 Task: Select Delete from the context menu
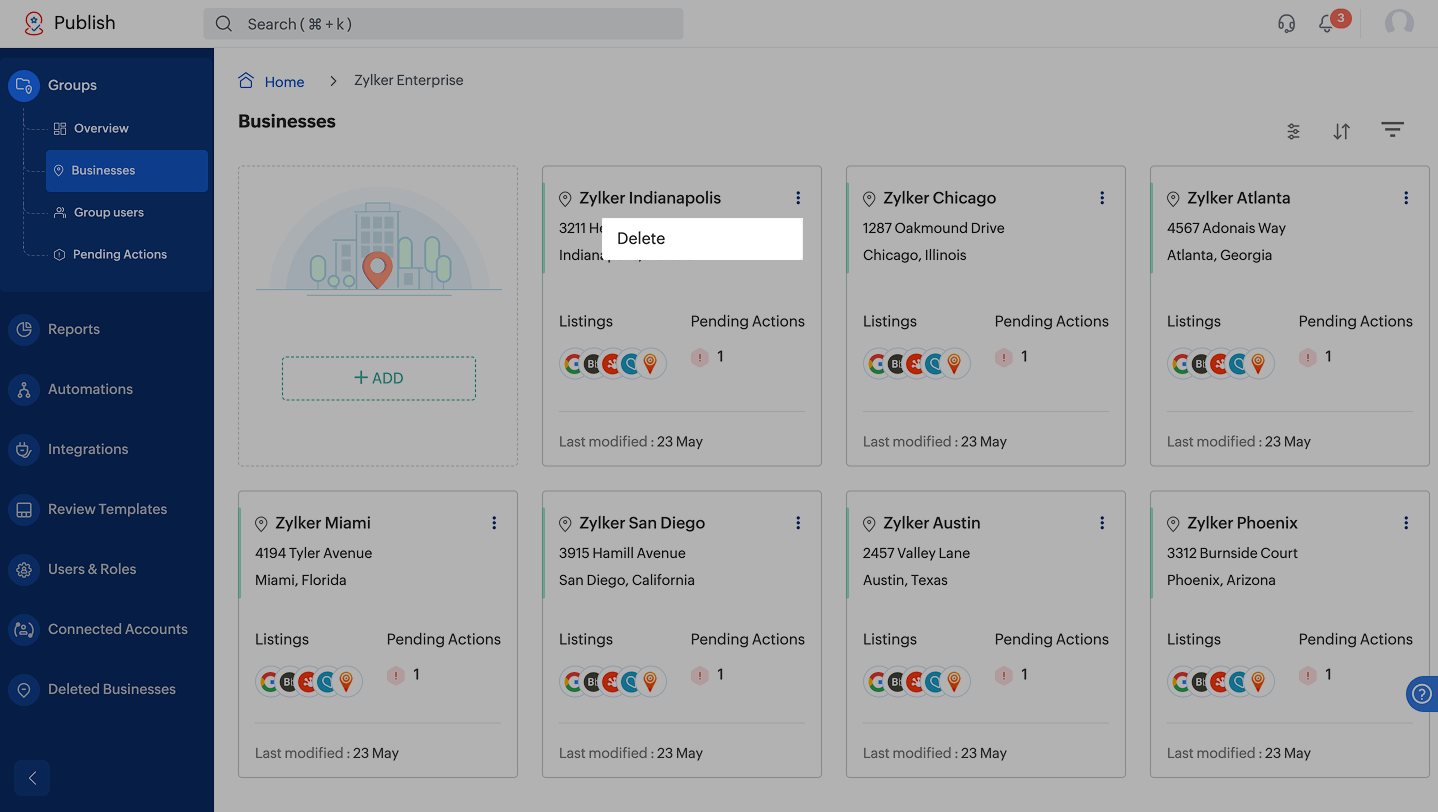coord(641,239)
